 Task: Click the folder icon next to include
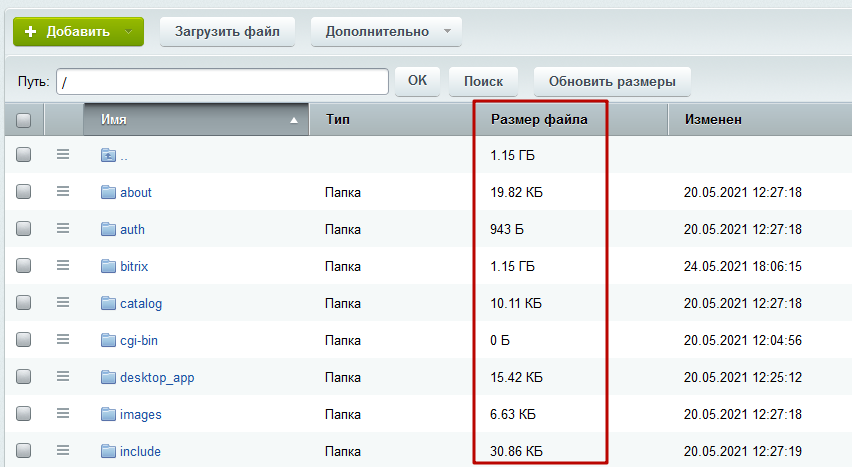pyautogui.click(x=109, y=451)
